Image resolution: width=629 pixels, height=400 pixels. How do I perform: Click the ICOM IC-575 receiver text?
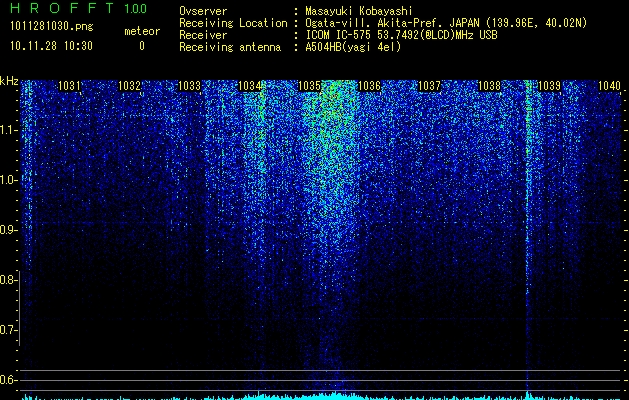tap(401, 35)
